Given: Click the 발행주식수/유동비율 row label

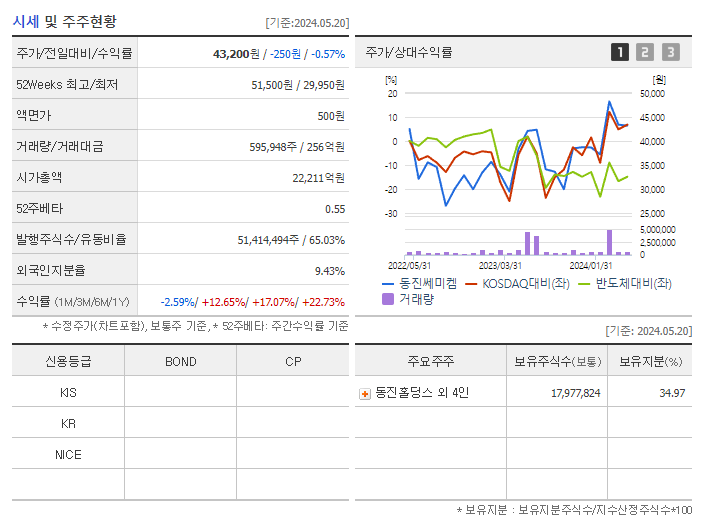Looking at the screenshot, I should tap(71, 239).
